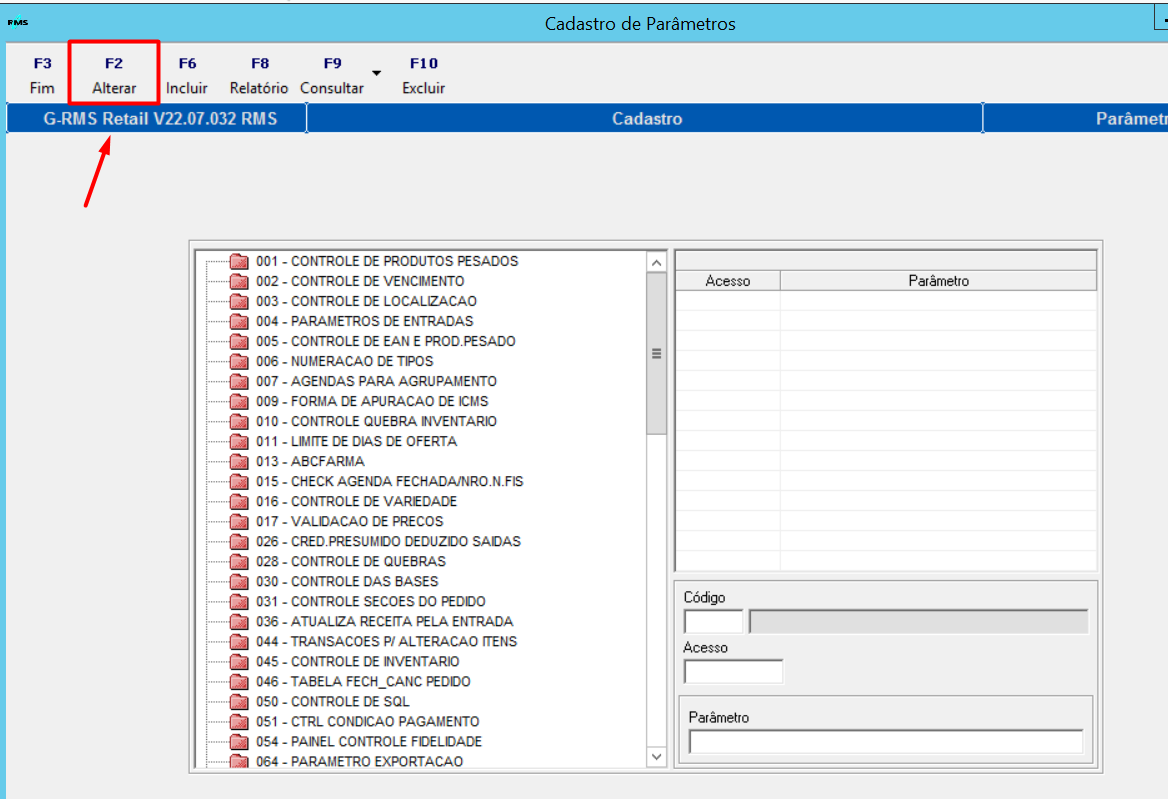Select the Cadastro header tab
This screenshot has height=799, width=1168.
pyautogui.click(x=647, y=118)
